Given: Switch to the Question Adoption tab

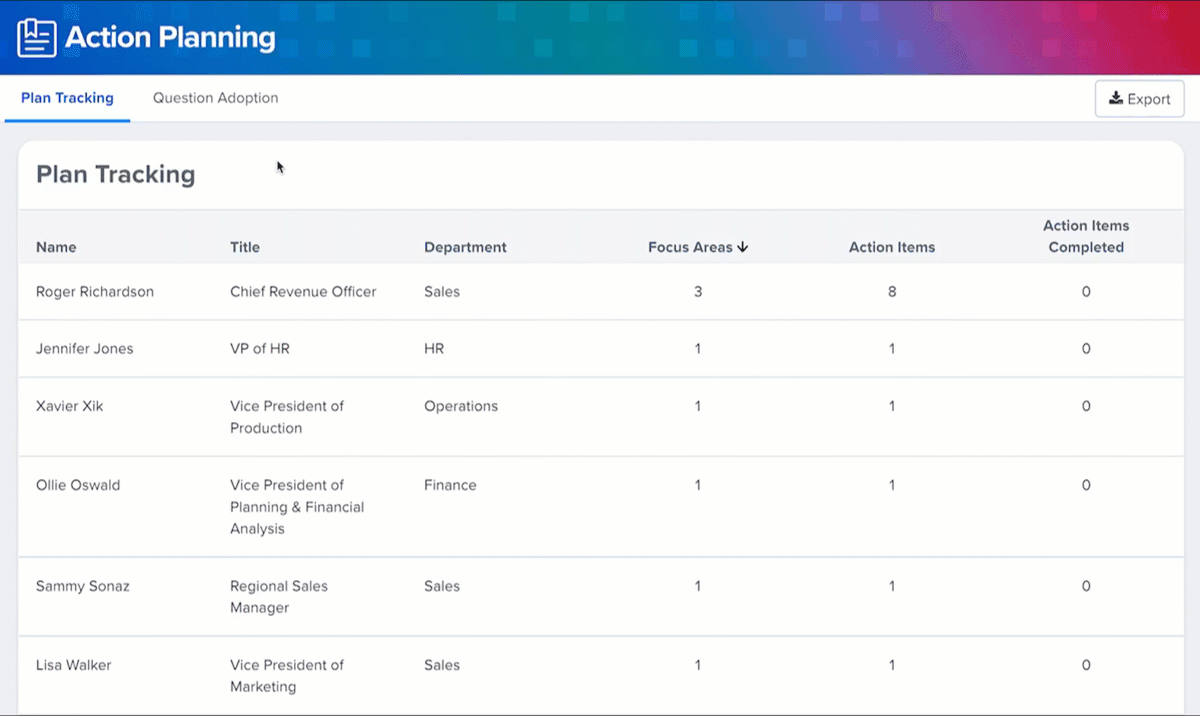Looking at the screenshot, I should [x=215, y=98].
